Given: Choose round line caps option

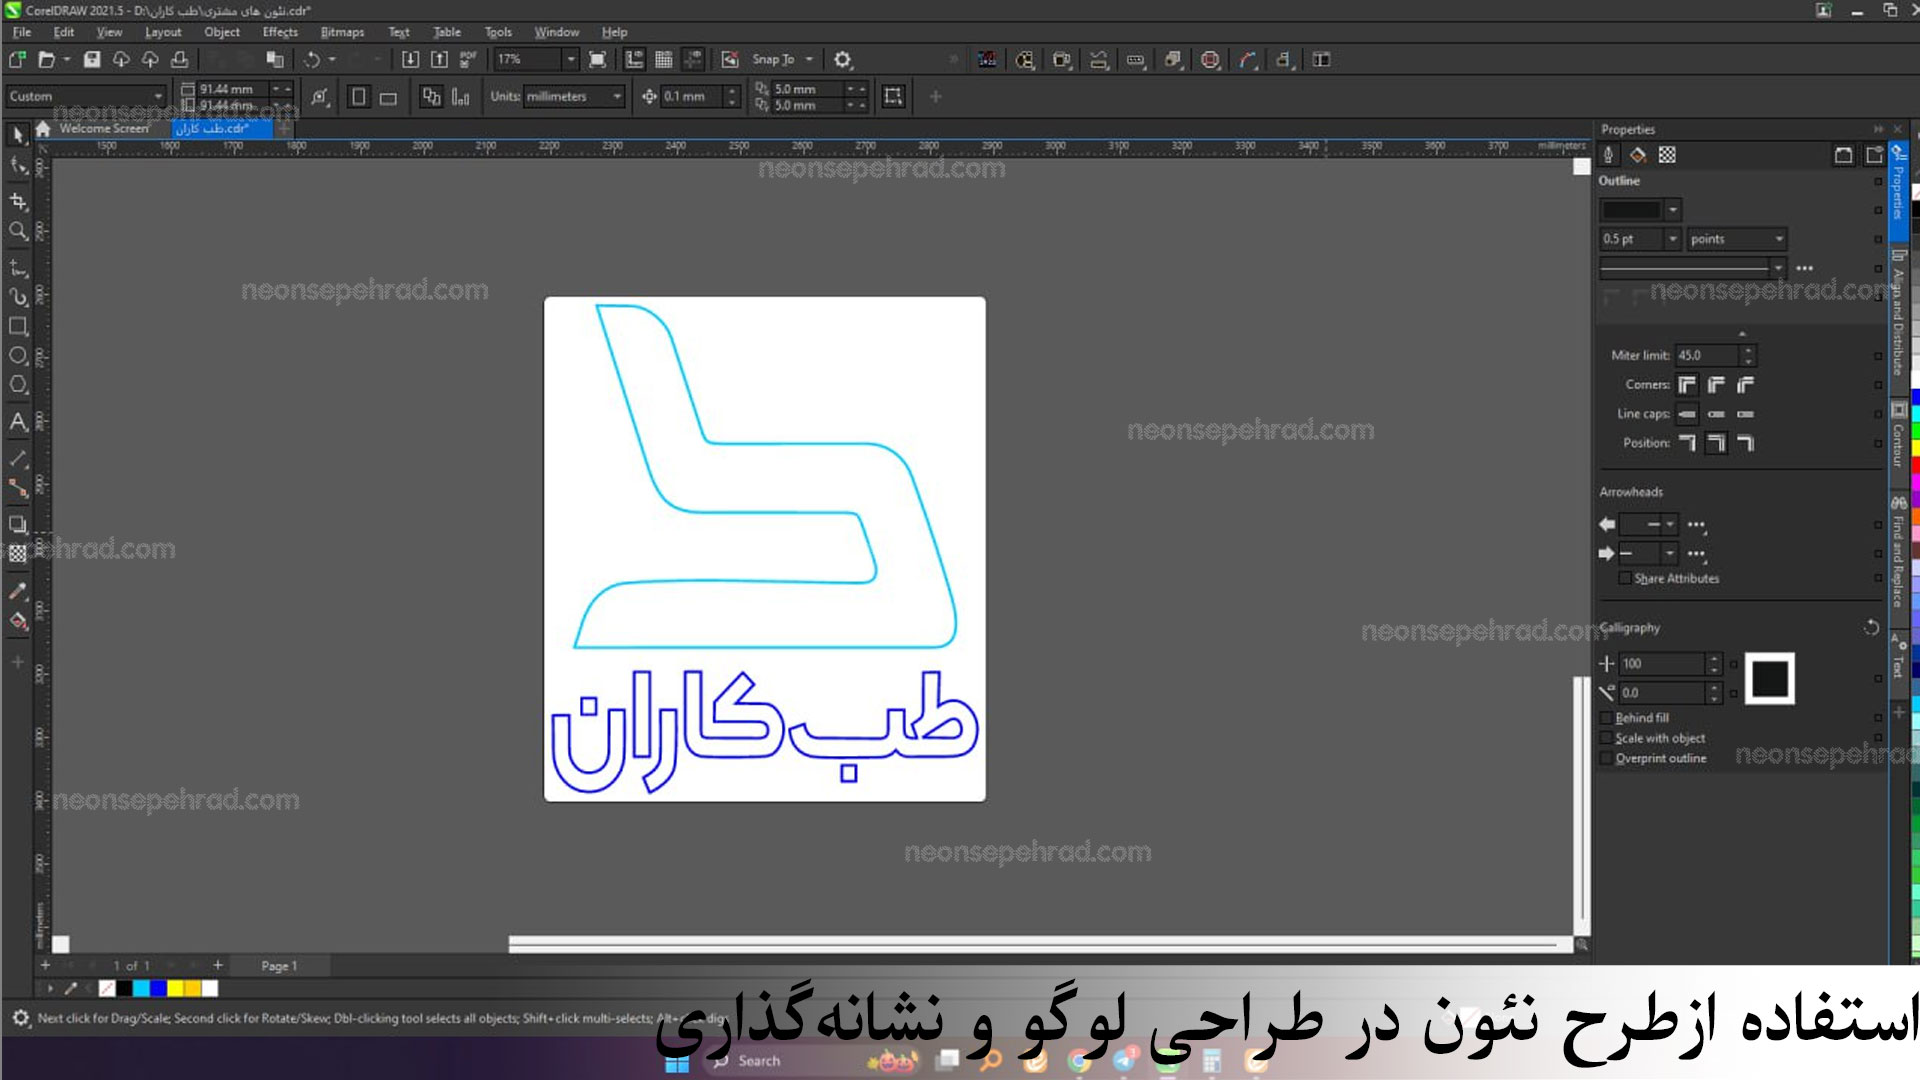Looking at the screenshot, I should (1716, 414).
